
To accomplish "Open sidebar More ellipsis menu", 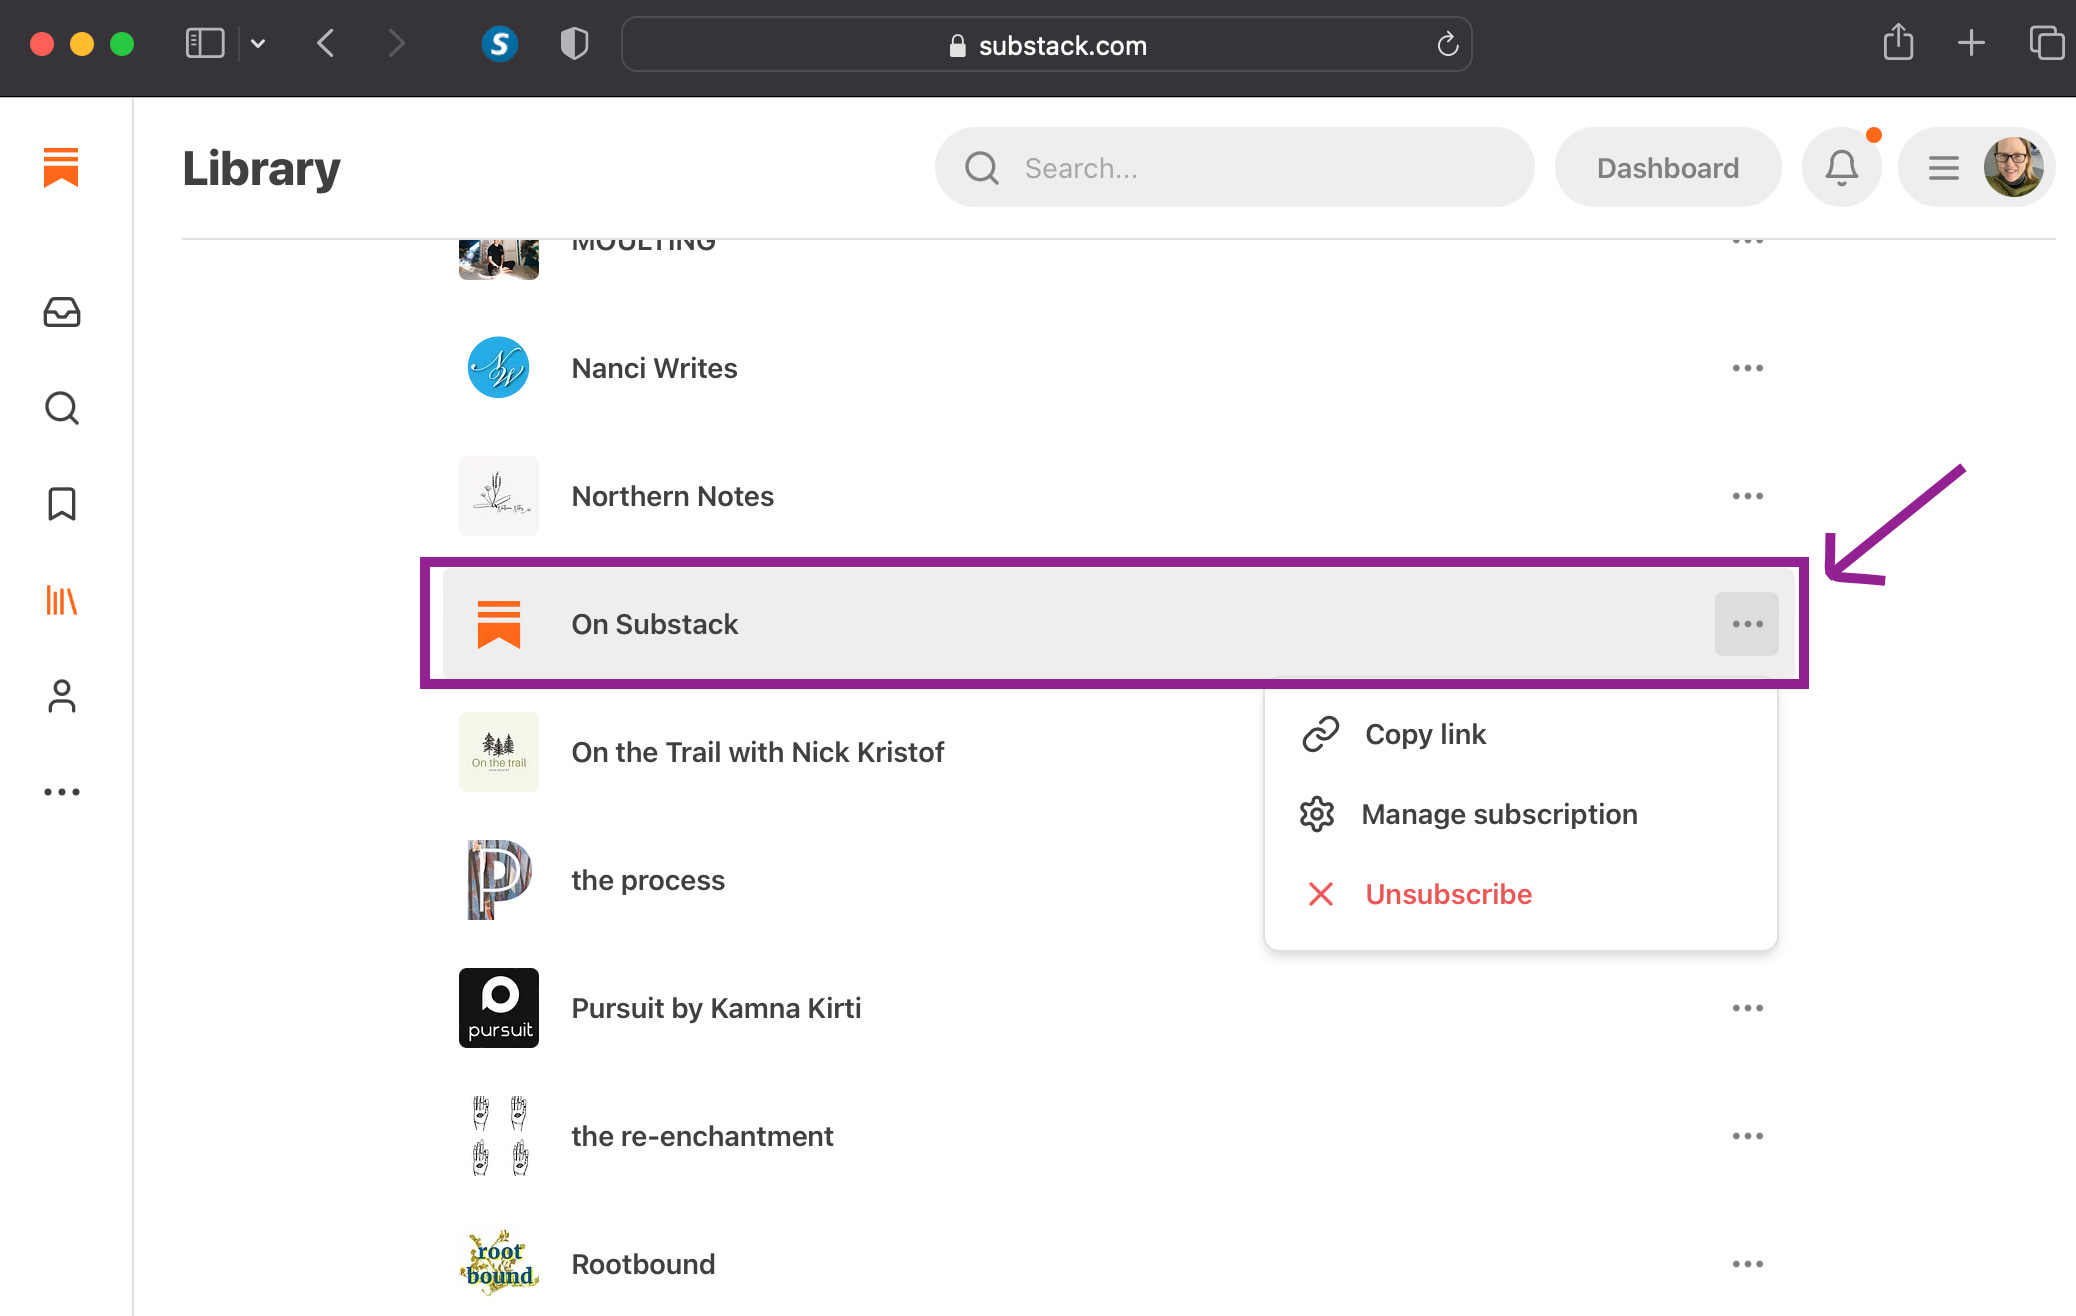I will coord(62,792).
